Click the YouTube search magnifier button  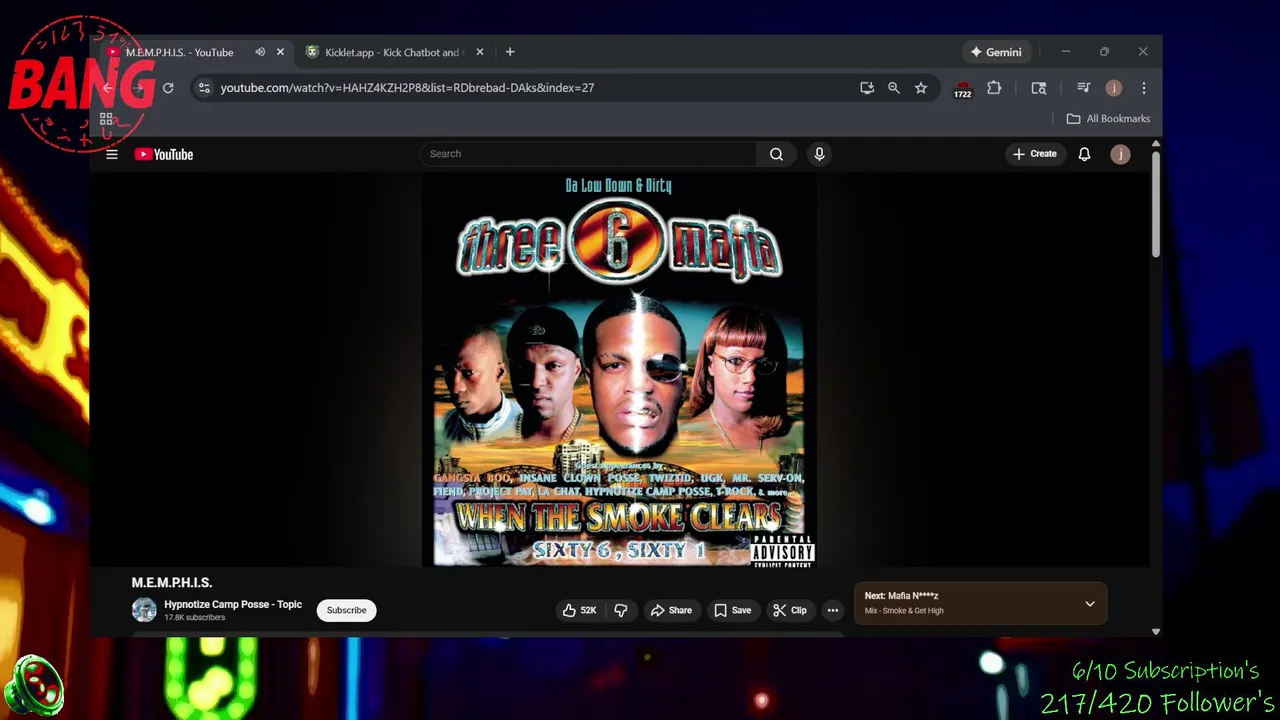point(776,154)
